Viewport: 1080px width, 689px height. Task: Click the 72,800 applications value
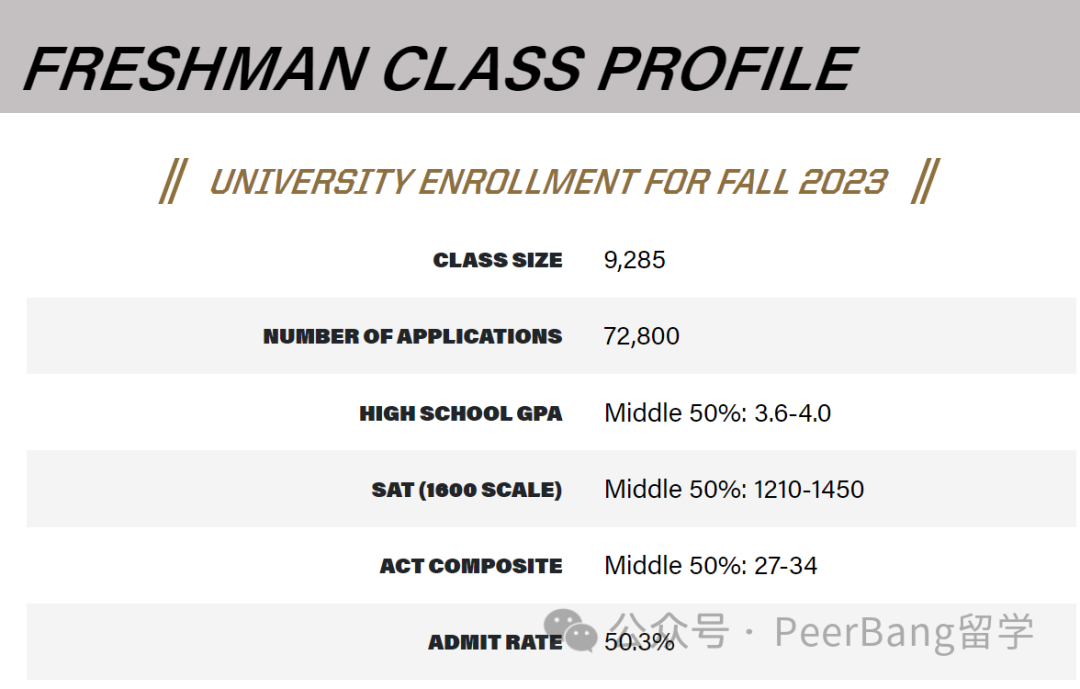641,336
